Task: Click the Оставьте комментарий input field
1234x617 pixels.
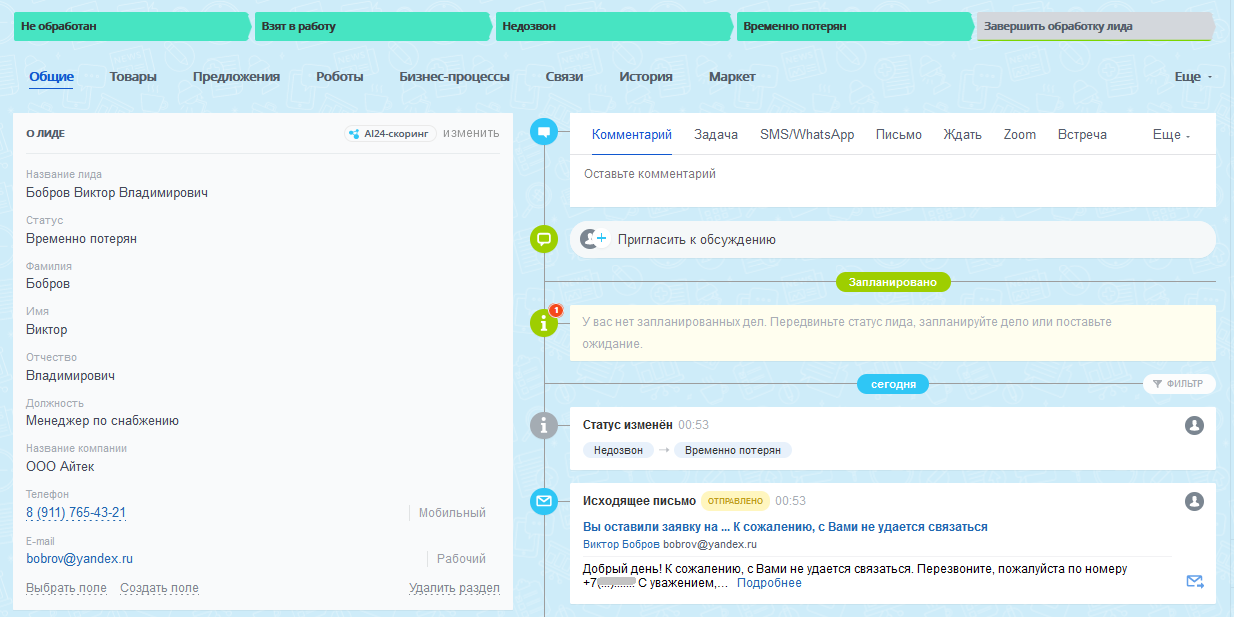Action: pos(890,175)
